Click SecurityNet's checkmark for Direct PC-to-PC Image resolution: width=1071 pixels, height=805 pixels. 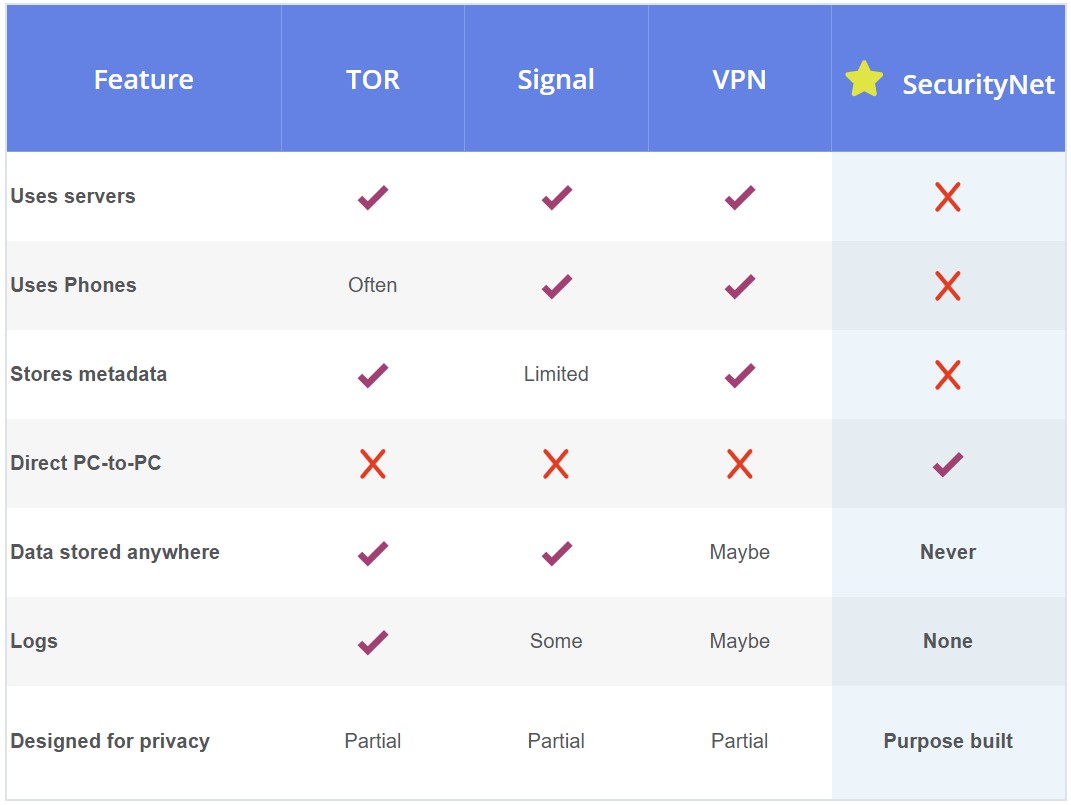pos(948,465)
